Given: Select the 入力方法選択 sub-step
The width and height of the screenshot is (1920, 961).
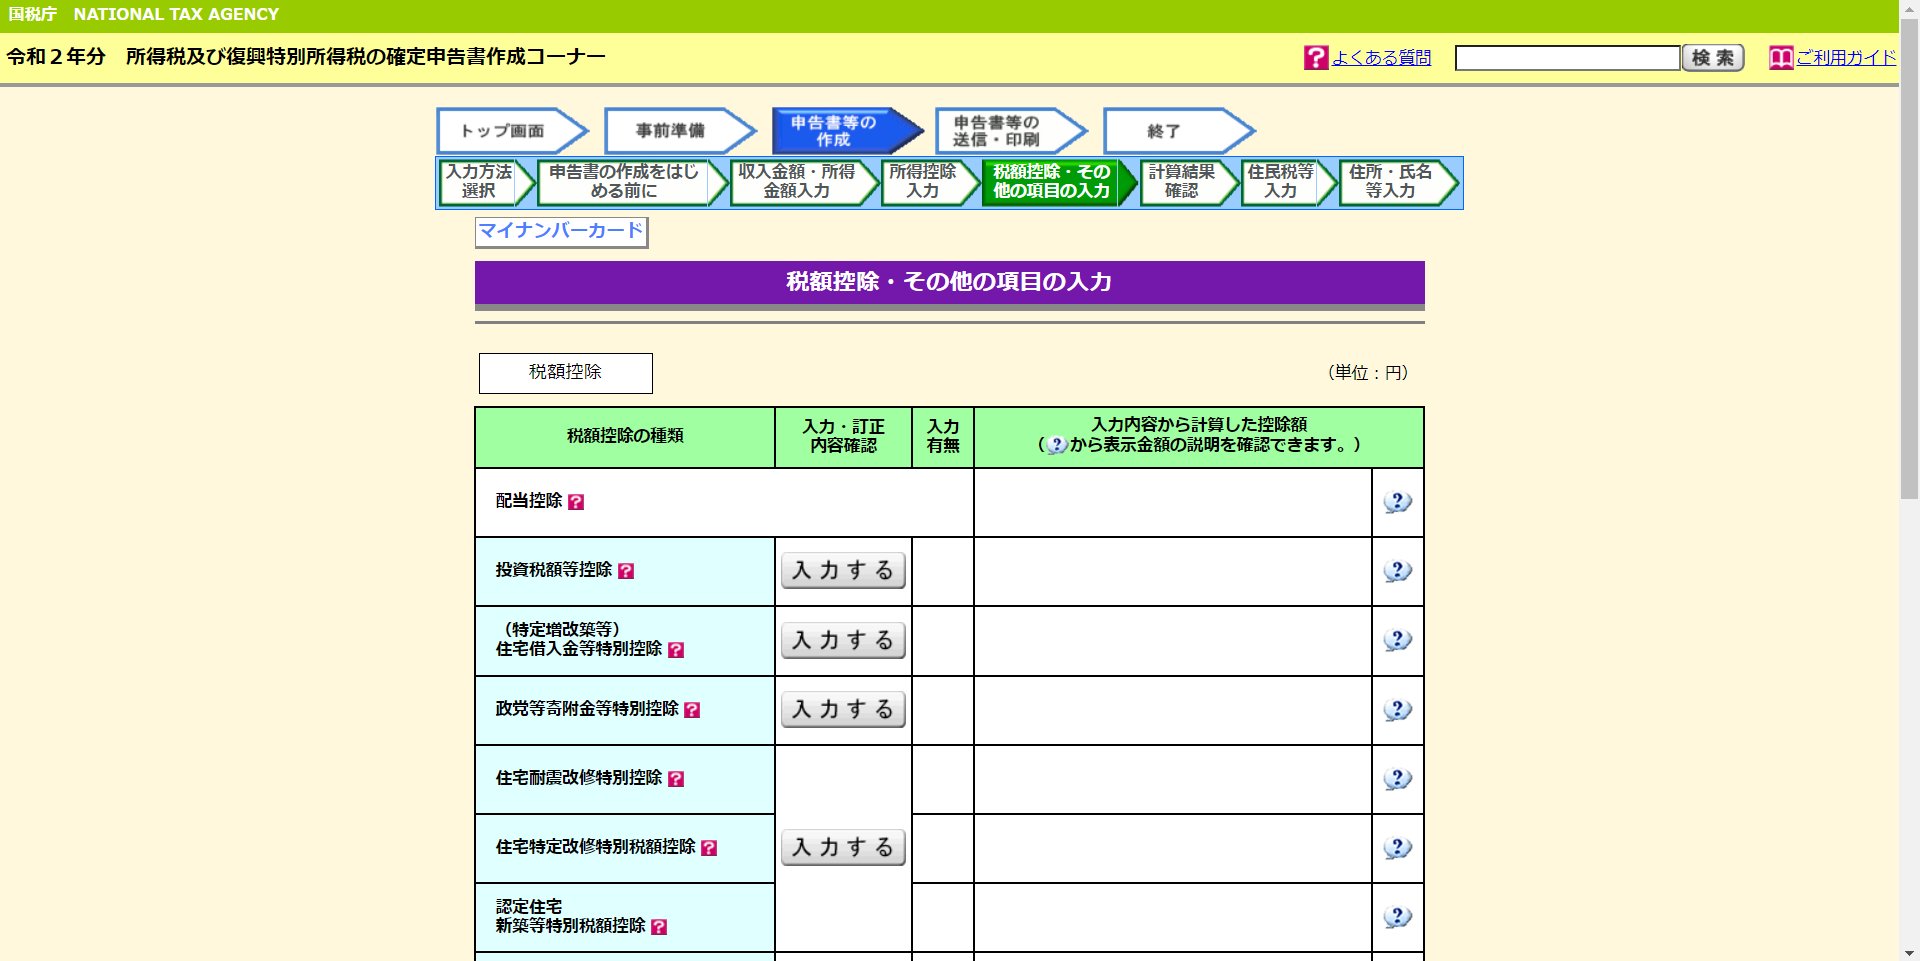Looking at the screenshot, I should [485, 182].
